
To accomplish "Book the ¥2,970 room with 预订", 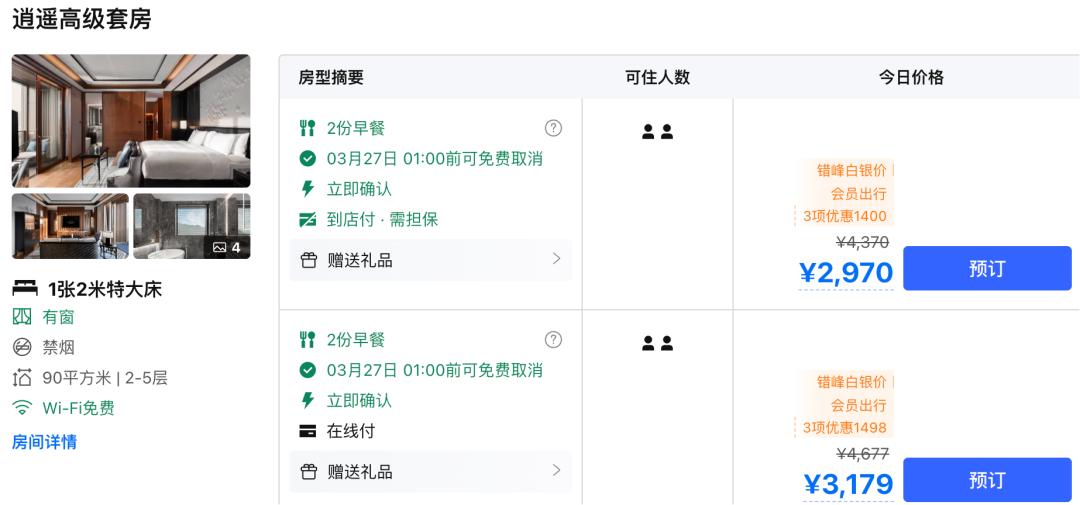I will 986,269.
